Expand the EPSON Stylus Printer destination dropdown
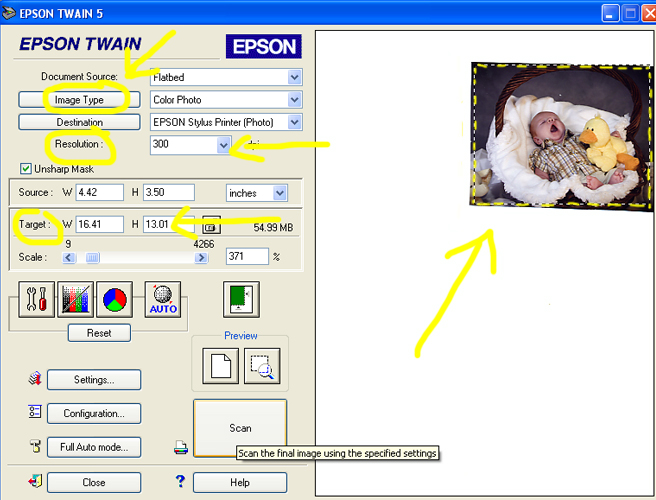 pyautogui.click(x=295, y=122)
